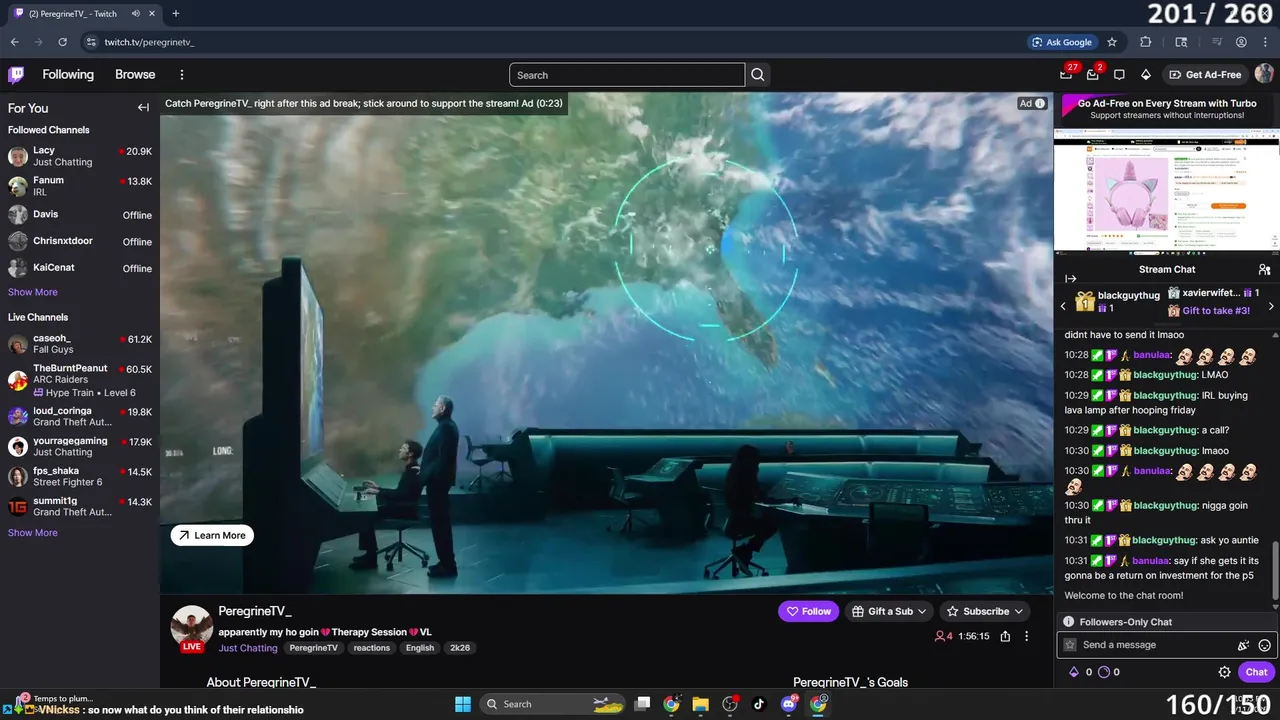Screen dimensions: 1280x720
Task: Reload the page in Chrome
Action: coord(62,42)
